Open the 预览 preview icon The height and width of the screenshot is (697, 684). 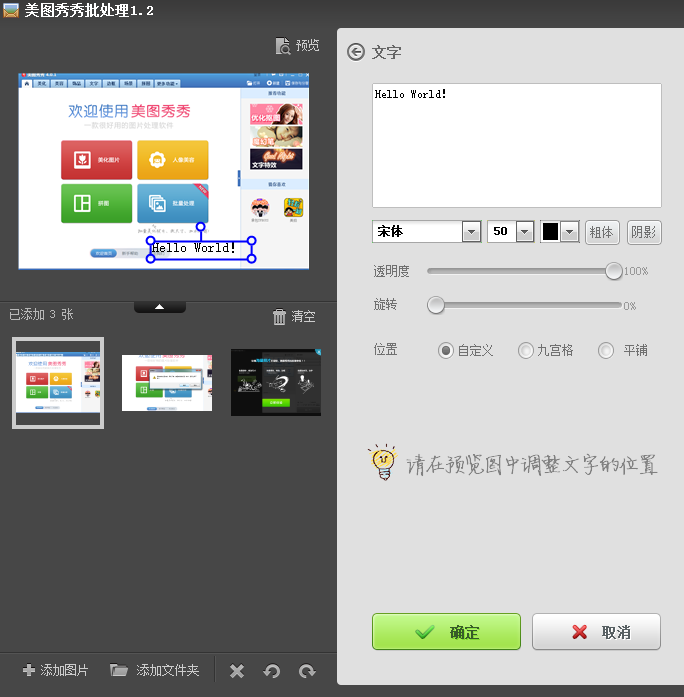(x=283, y=46)
